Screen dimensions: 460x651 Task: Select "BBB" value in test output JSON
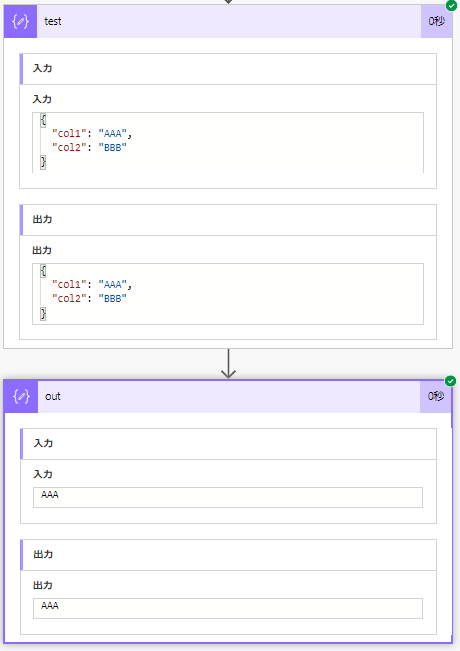(x=113, y=299)
